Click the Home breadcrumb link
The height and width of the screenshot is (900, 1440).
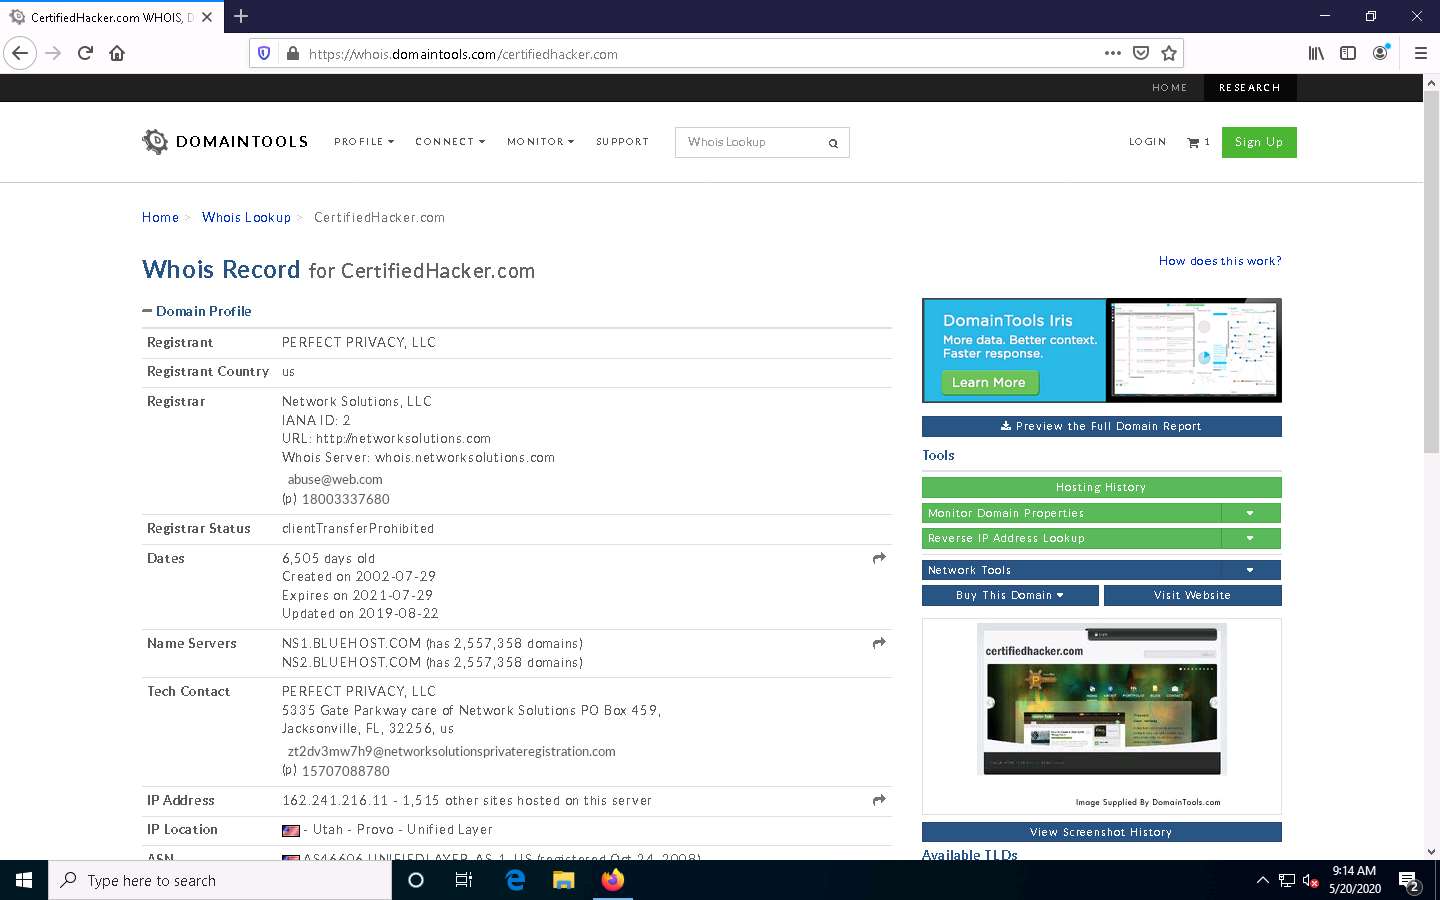point(160,217)
